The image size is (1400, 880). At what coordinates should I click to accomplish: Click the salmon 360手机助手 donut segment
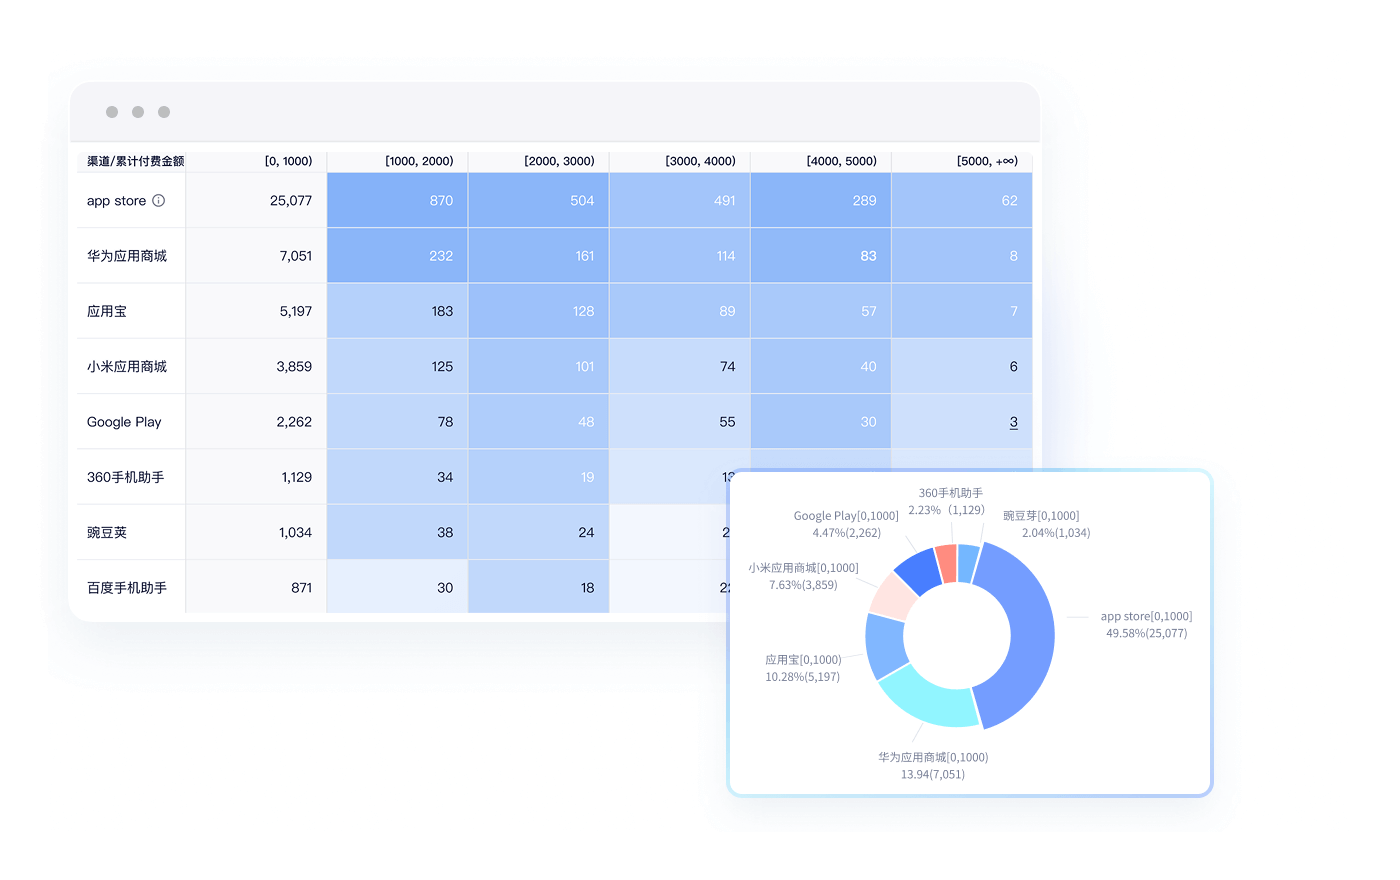point(945,564)
